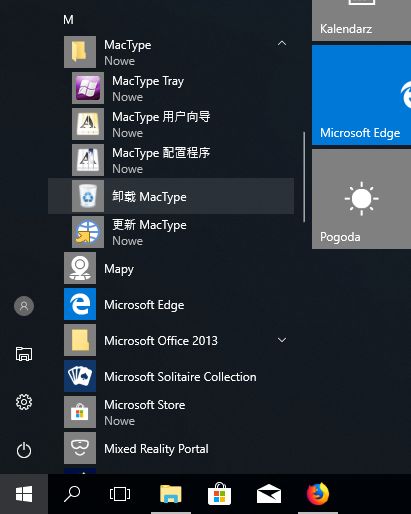Image resolution: width=411 pixels, height=514 pixels.
Task: Open Microsoft Edge in the app list
Action: tap(171, 304)
